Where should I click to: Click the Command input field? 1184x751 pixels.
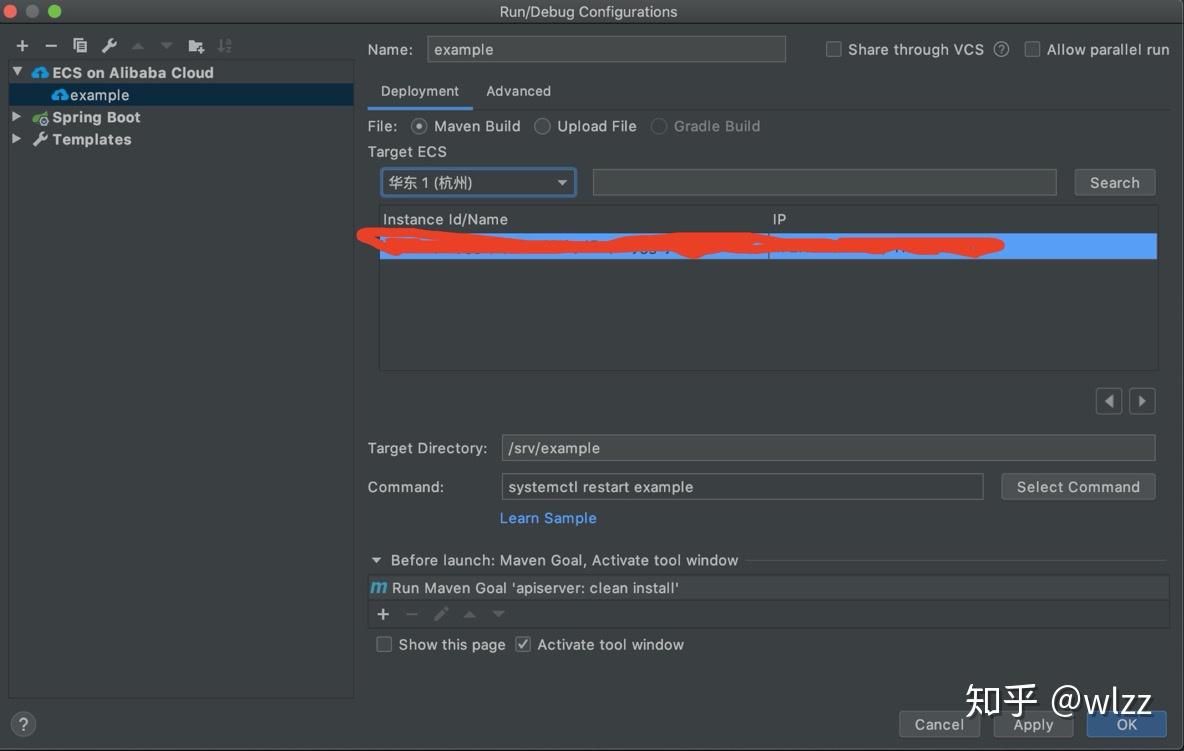742,487
